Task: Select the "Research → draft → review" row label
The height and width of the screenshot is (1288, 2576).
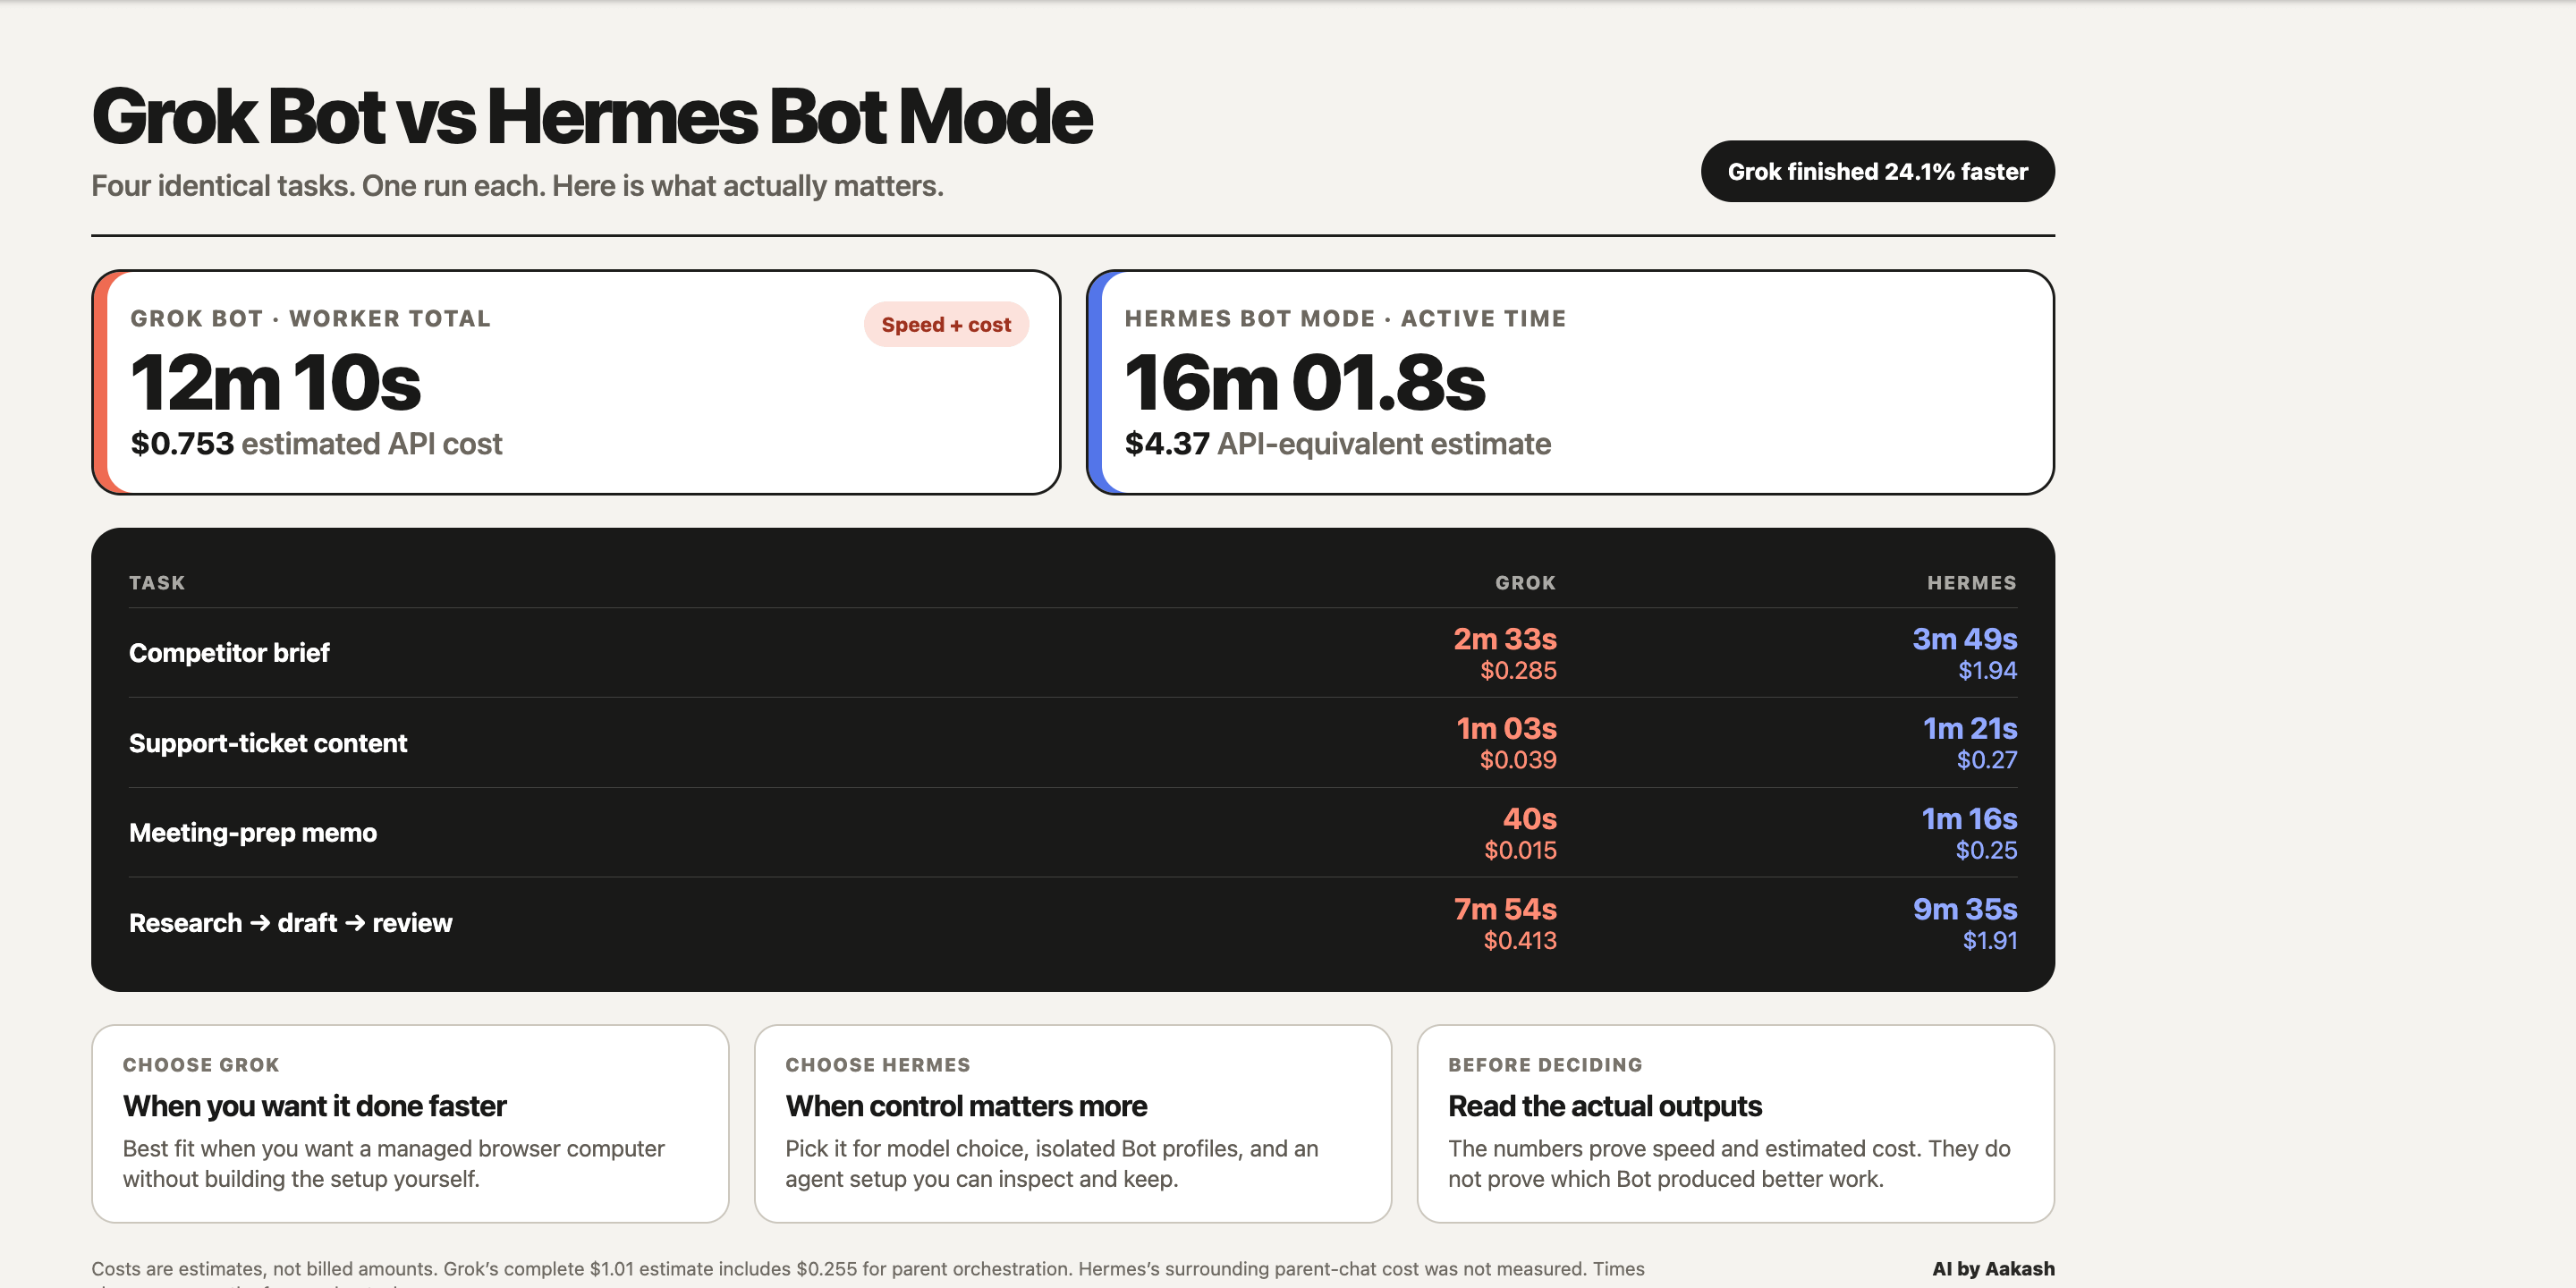Action: [x=291, y=923]
